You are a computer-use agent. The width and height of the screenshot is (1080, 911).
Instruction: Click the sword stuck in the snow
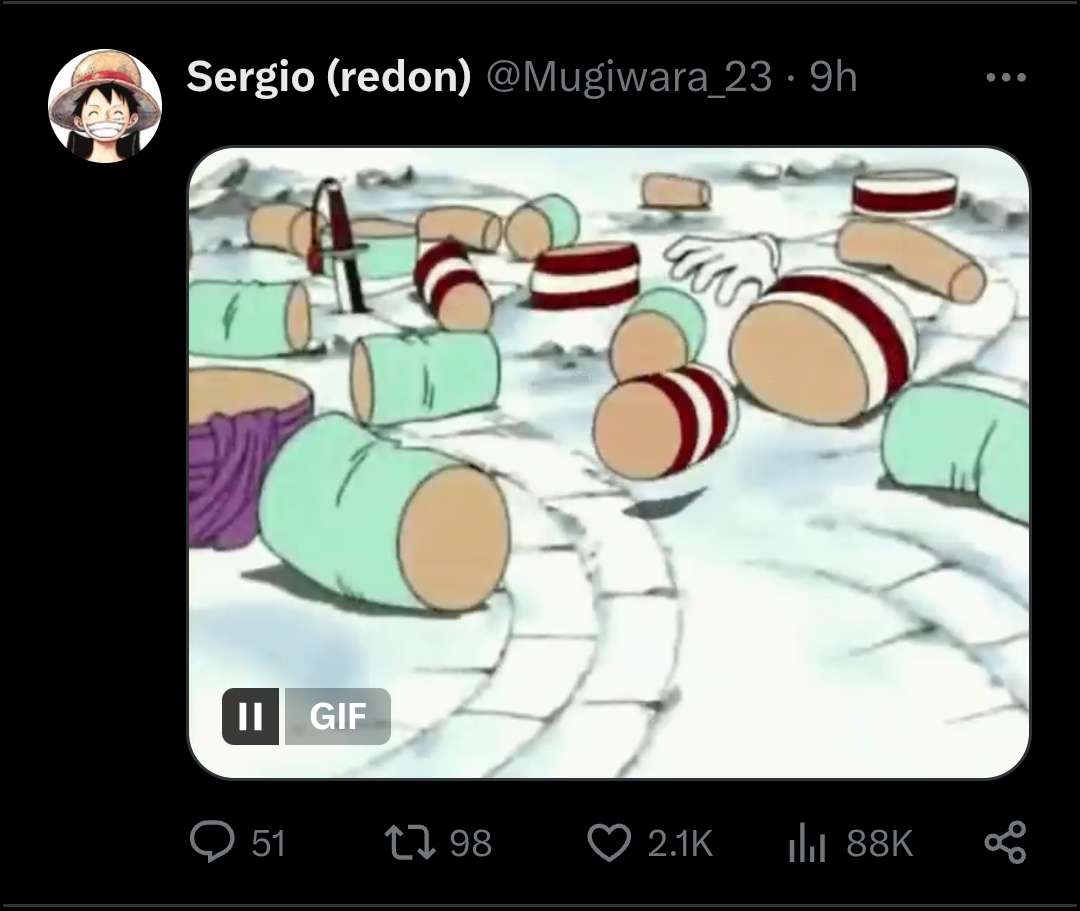click(x=340, y=245)
